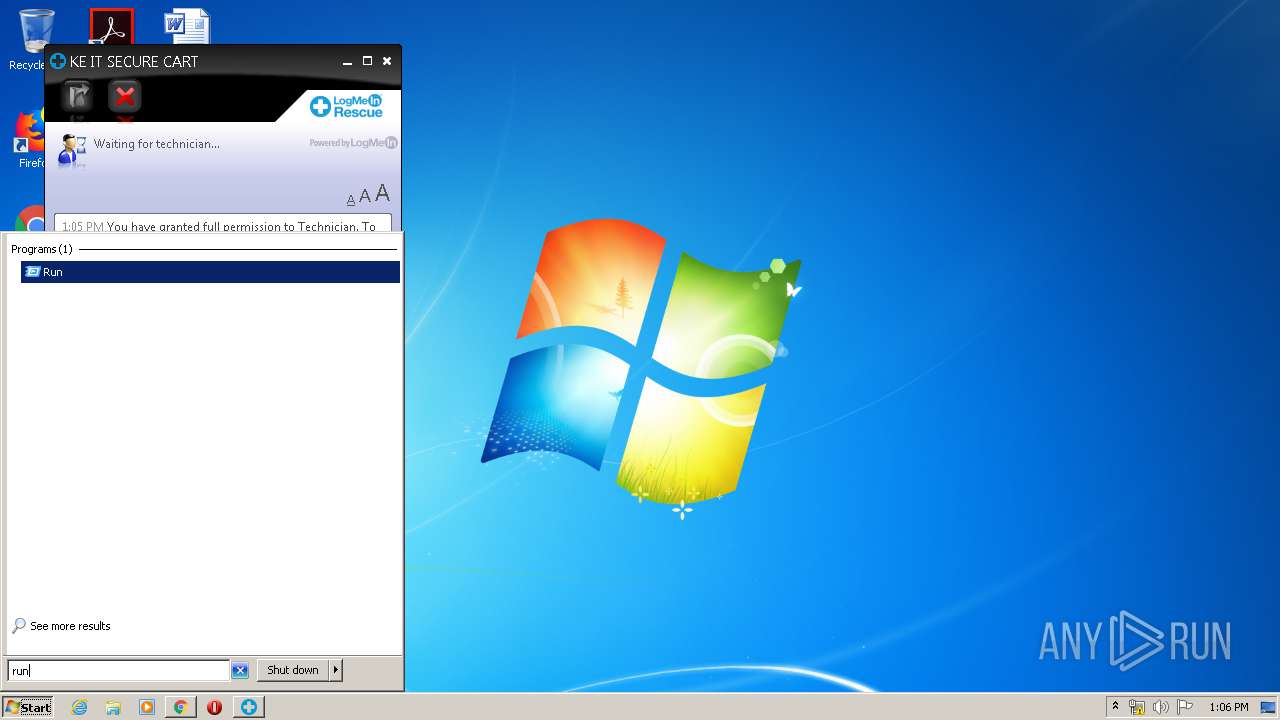Click the Programs (1) results header

[42, 249]
